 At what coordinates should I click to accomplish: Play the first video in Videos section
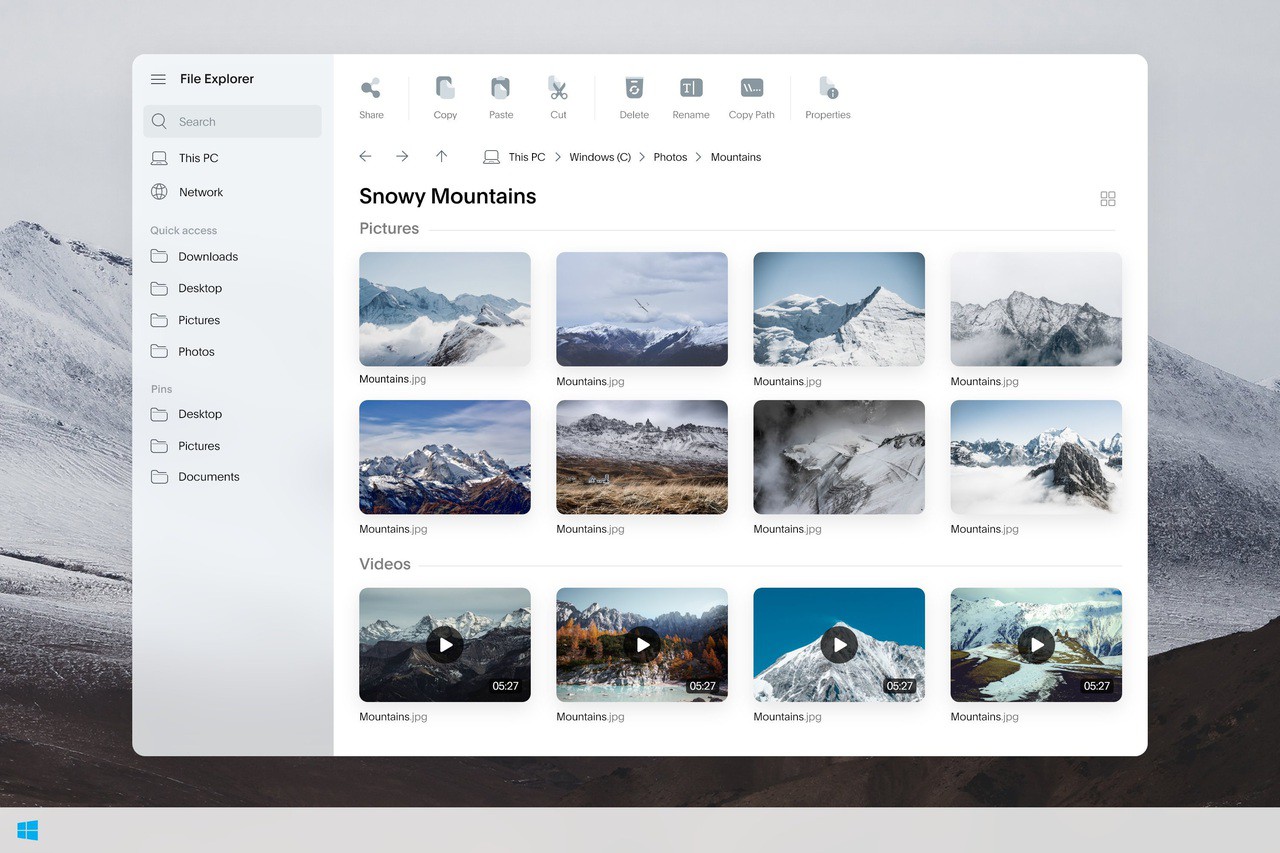point(445,645)
